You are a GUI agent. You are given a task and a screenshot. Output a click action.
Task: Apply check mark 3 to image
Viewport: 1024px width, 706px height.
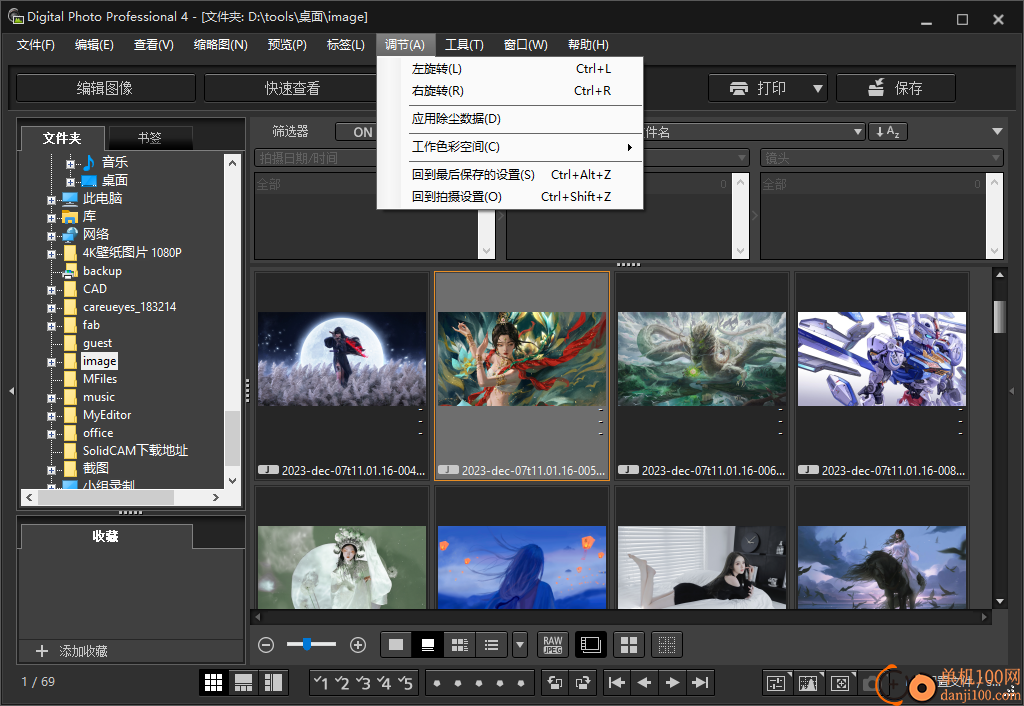point(363,683)
